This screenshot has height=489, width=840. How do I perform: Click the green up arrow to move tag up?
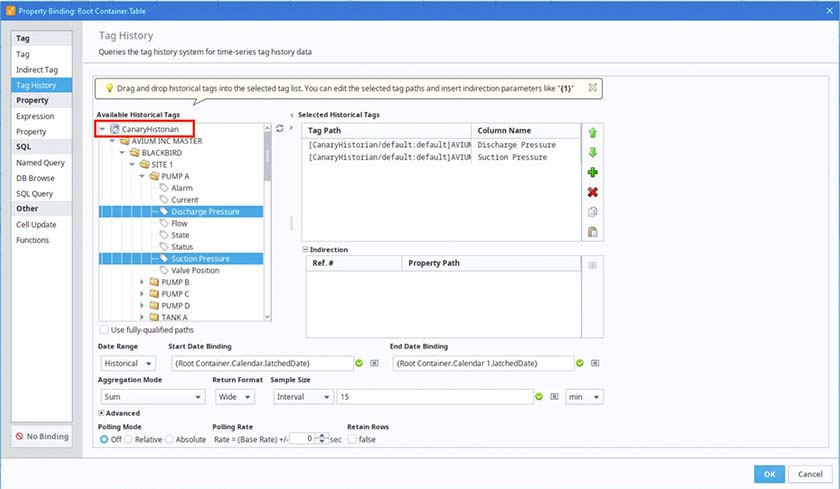pos(593,133)
